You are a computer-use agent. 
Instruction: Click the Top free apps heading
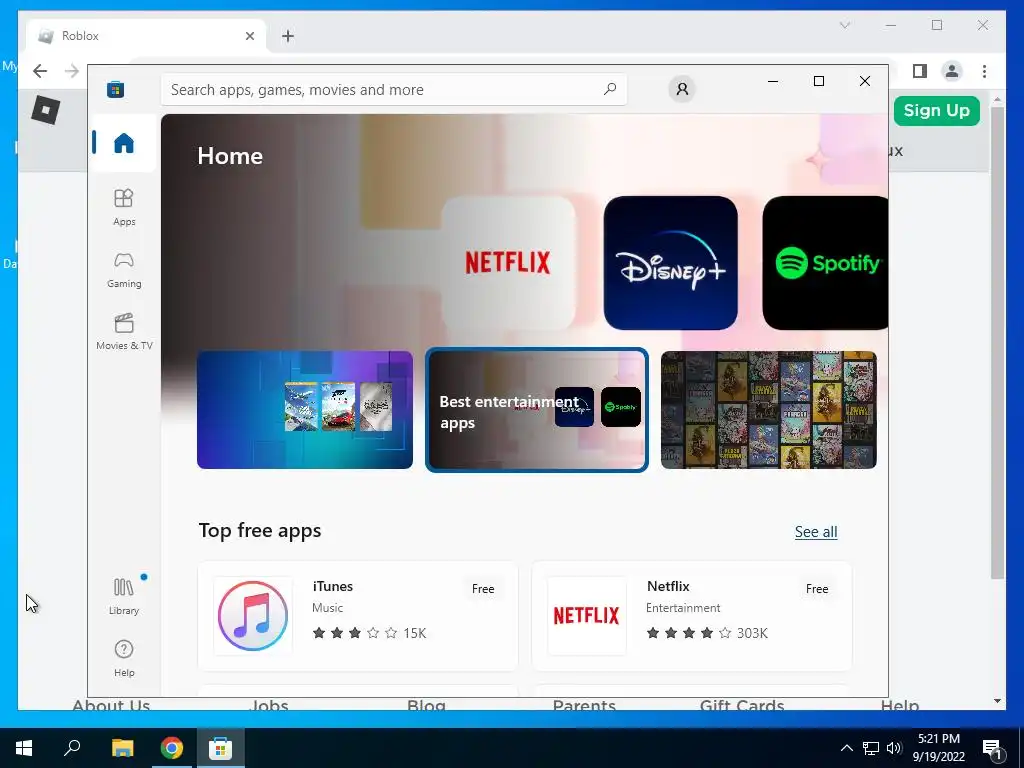tap(260, 530)
